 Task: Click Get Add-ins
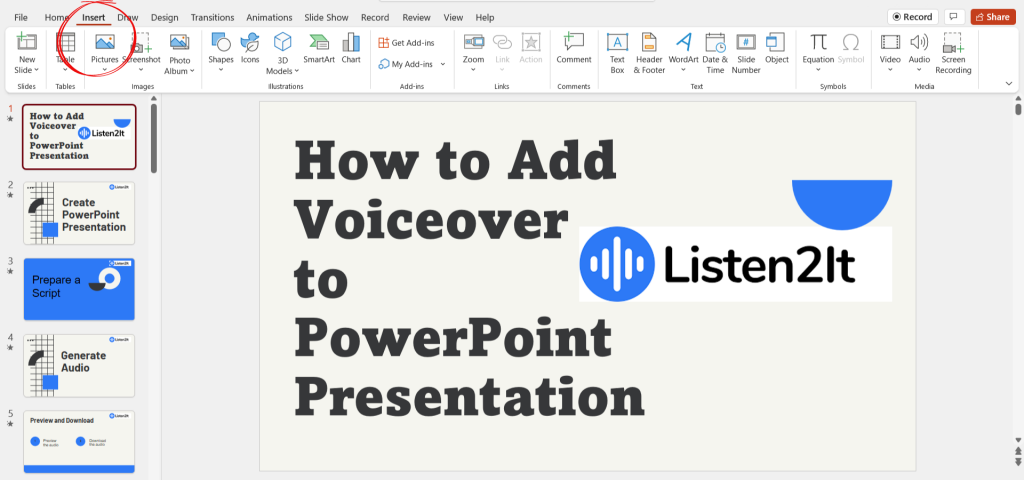406,43
